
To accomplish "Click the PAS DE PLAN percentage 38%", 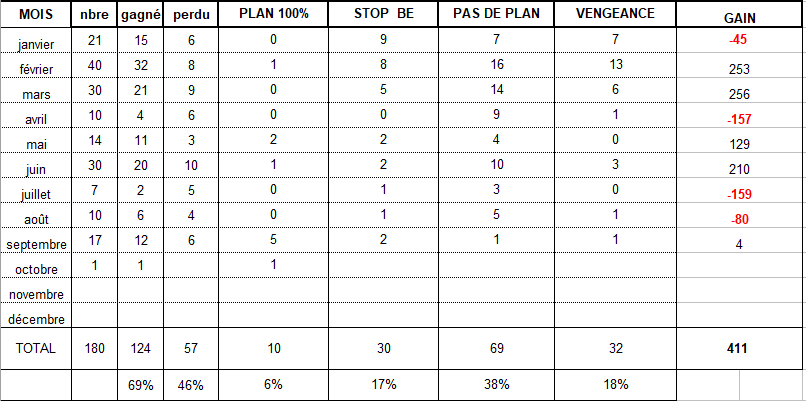I will coord(496,385).
